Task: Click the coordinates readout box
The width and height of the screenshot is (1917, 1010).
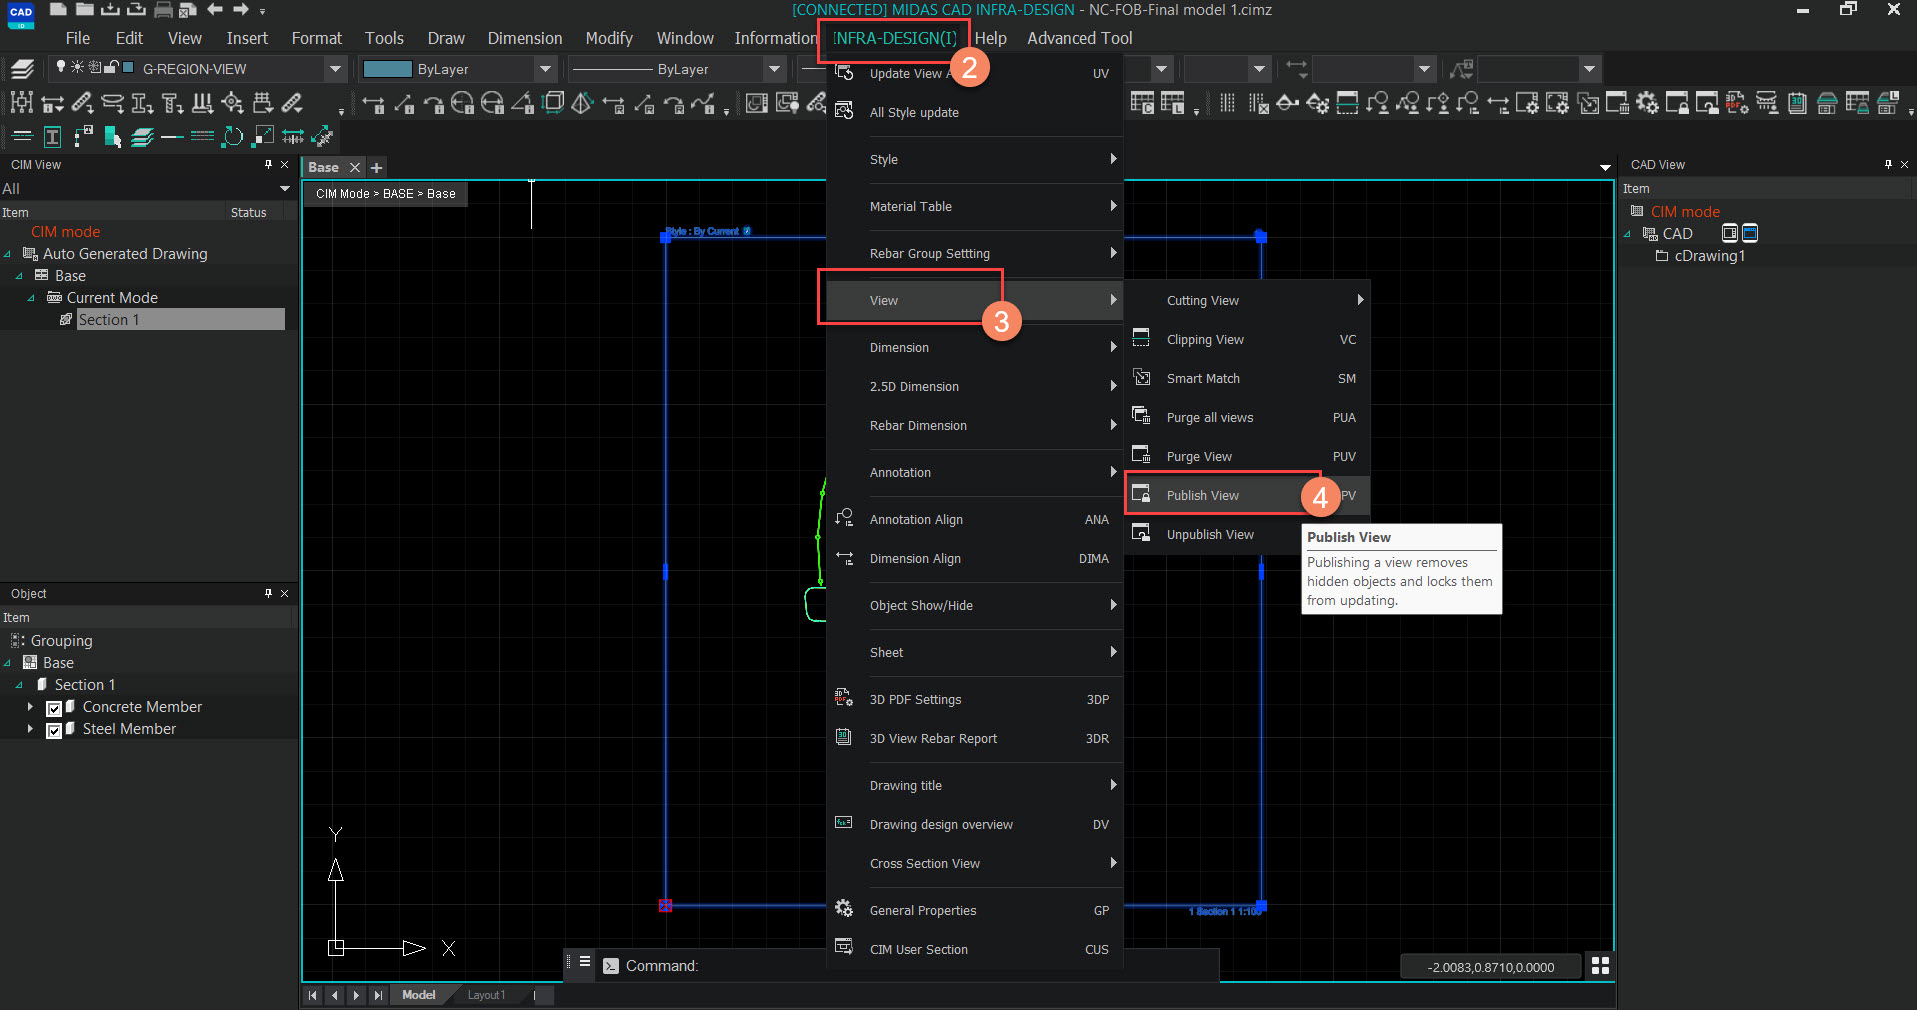Action: click(1490, 966)
